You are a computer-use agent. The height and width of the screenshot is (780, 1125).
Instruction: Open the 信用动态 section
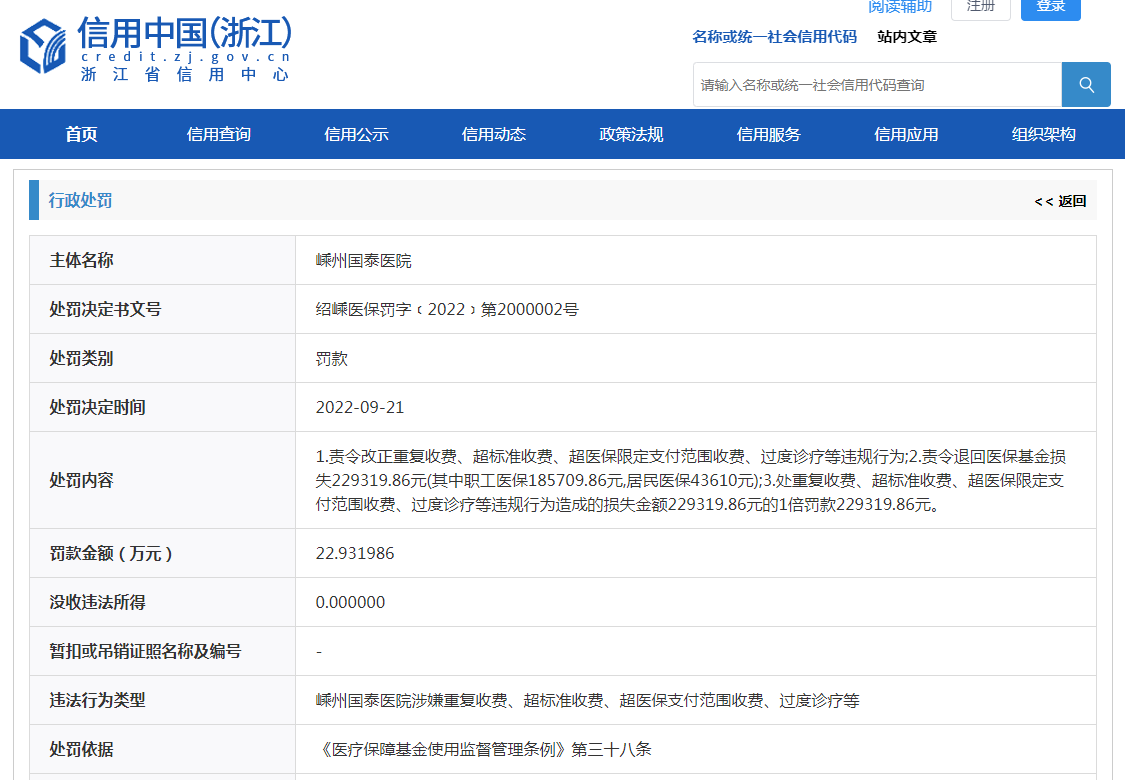(x=494, y=135)
